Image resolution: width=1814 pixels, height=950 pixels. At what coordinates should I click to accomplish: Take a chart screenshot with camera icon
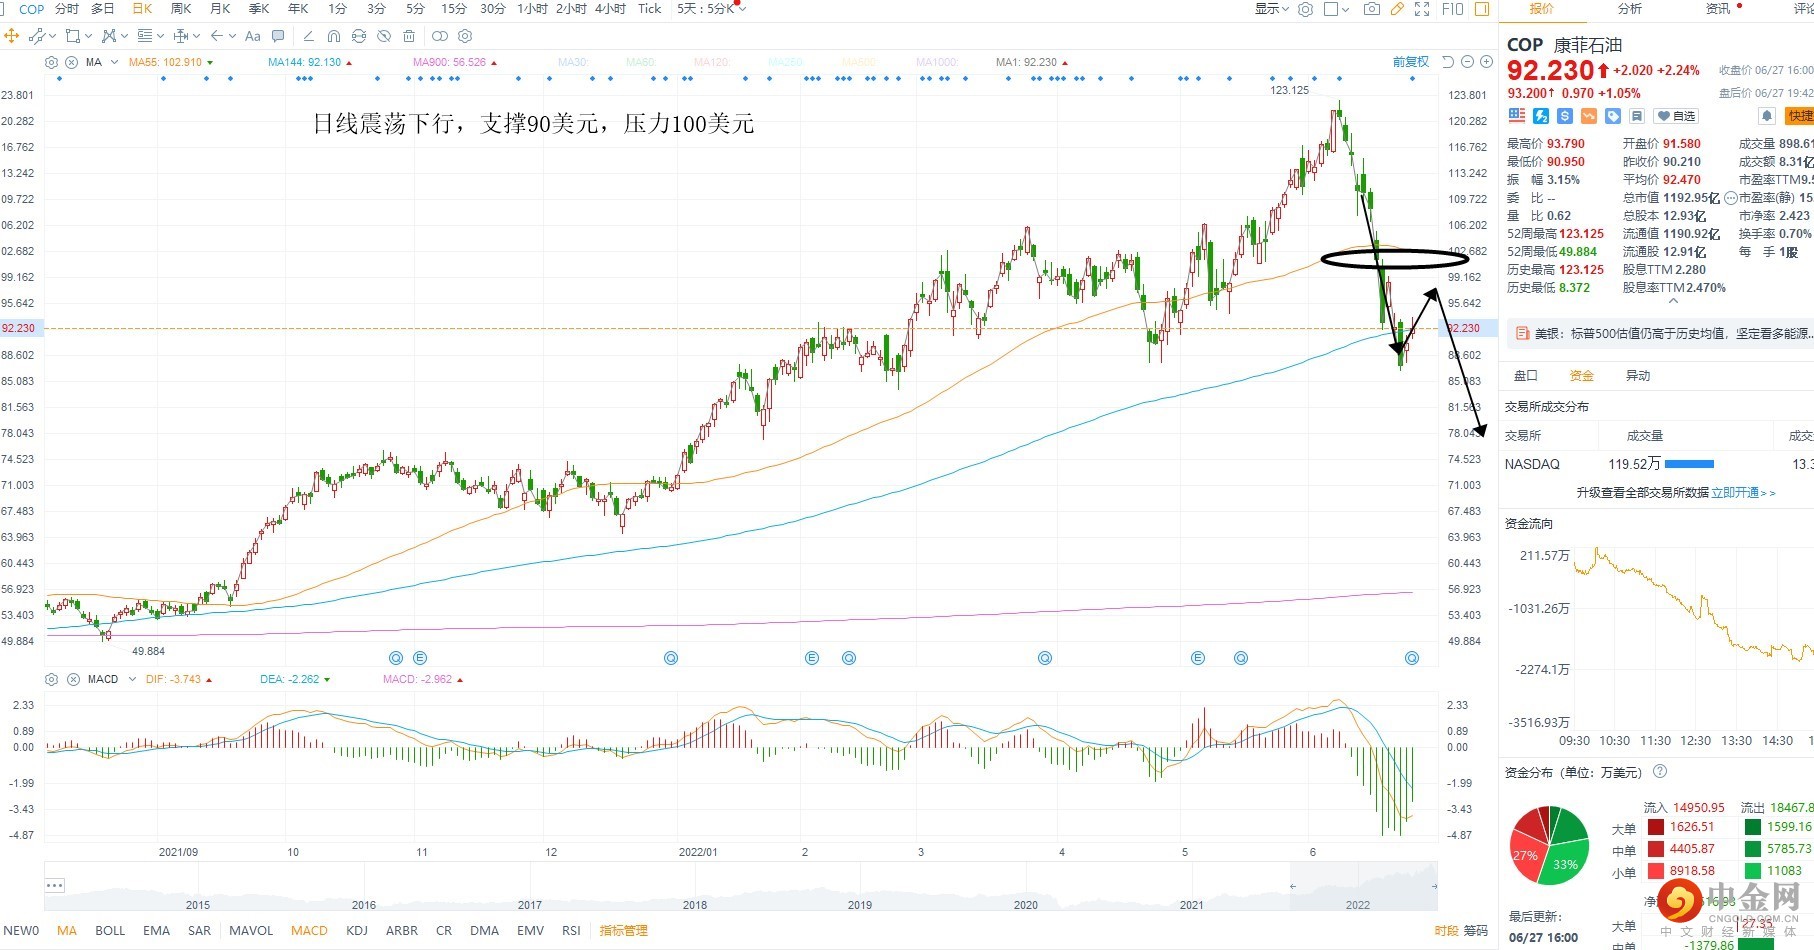click(x=1372, y=9)
